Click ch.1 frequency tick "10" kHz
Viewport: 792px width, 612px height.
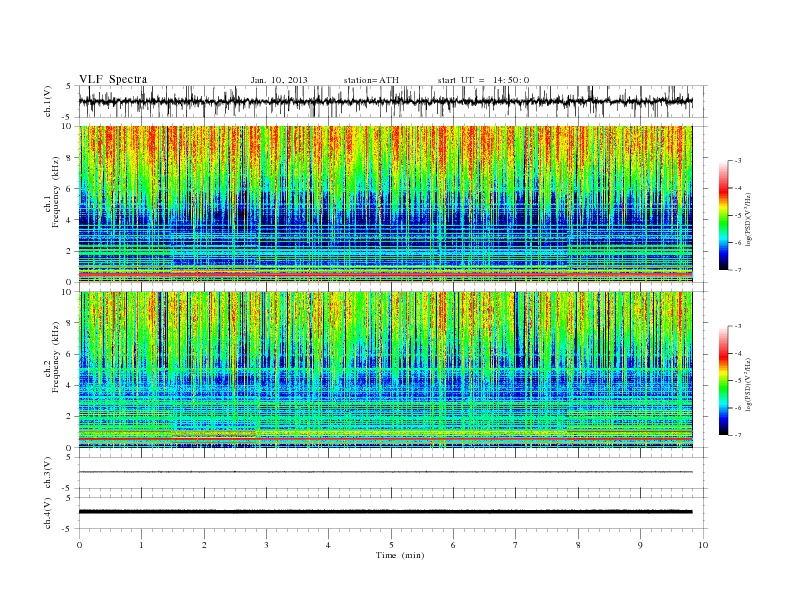tap(67, 126)
